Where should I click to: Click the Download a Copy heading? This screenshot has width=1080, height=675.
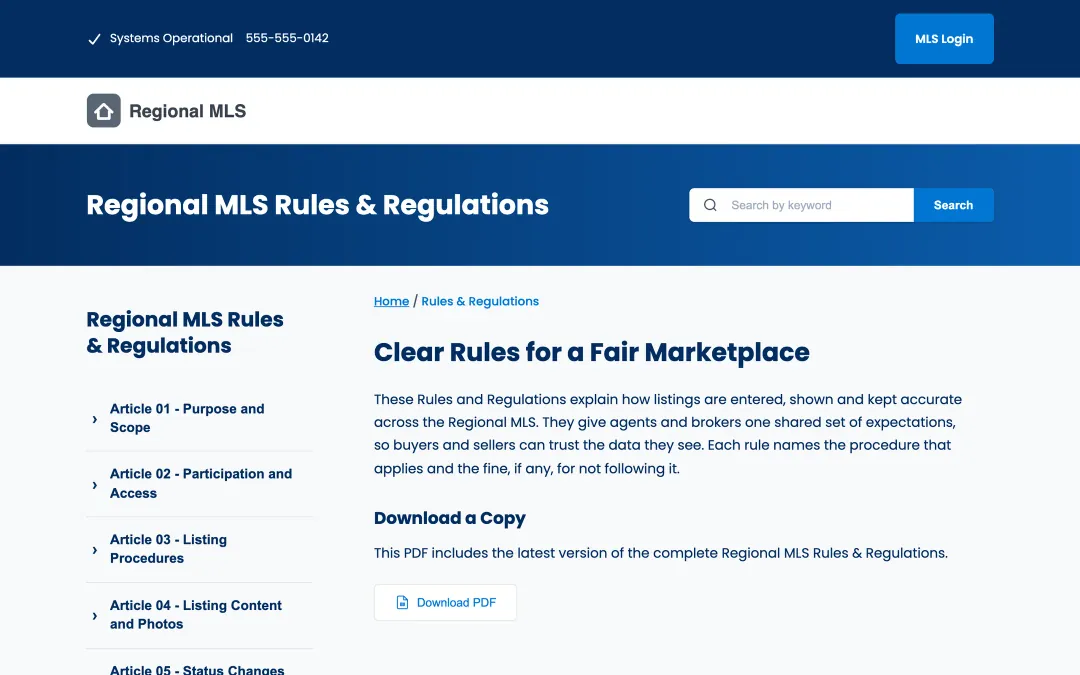click(450, 518)
